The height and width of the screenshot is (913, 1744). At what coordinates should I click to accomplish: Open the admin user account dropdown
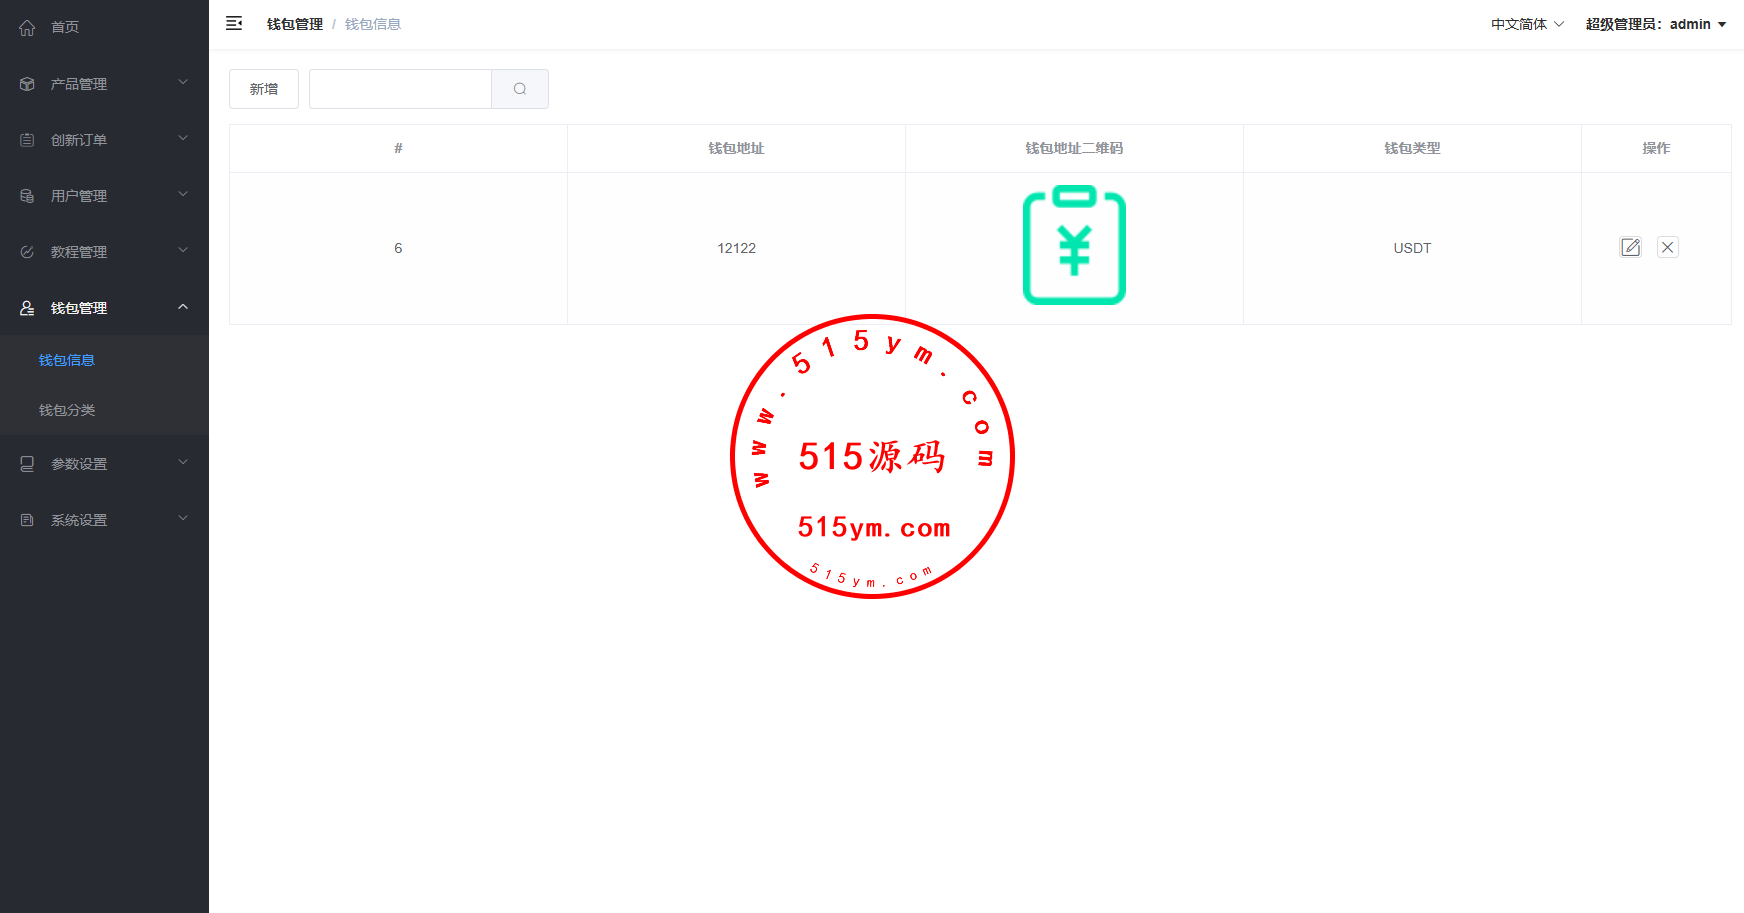pyautogui.click(x=1655, y=24)
